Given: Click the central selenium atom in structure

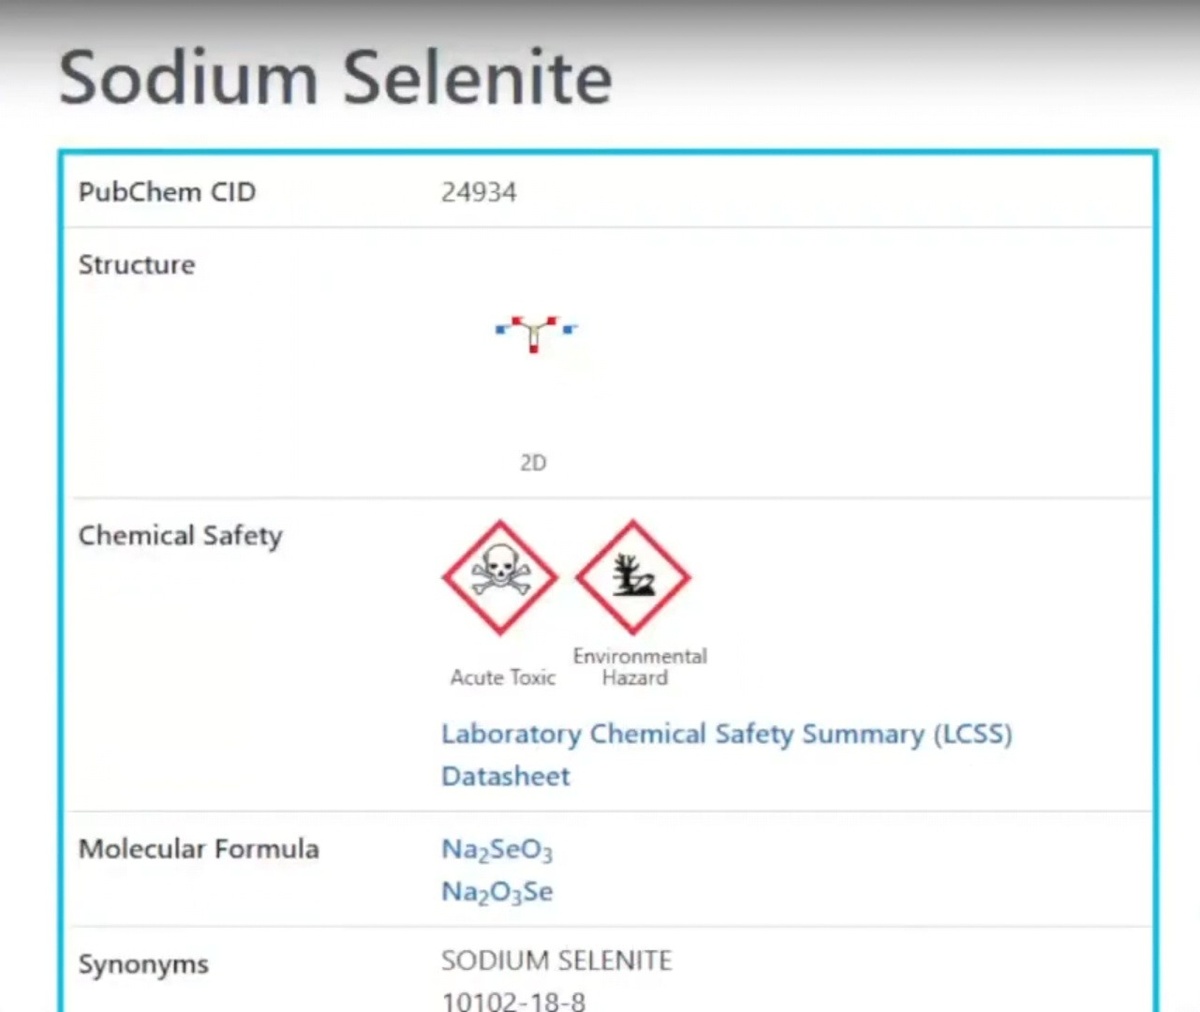Looking at the screenshot, I should (535, 326).
